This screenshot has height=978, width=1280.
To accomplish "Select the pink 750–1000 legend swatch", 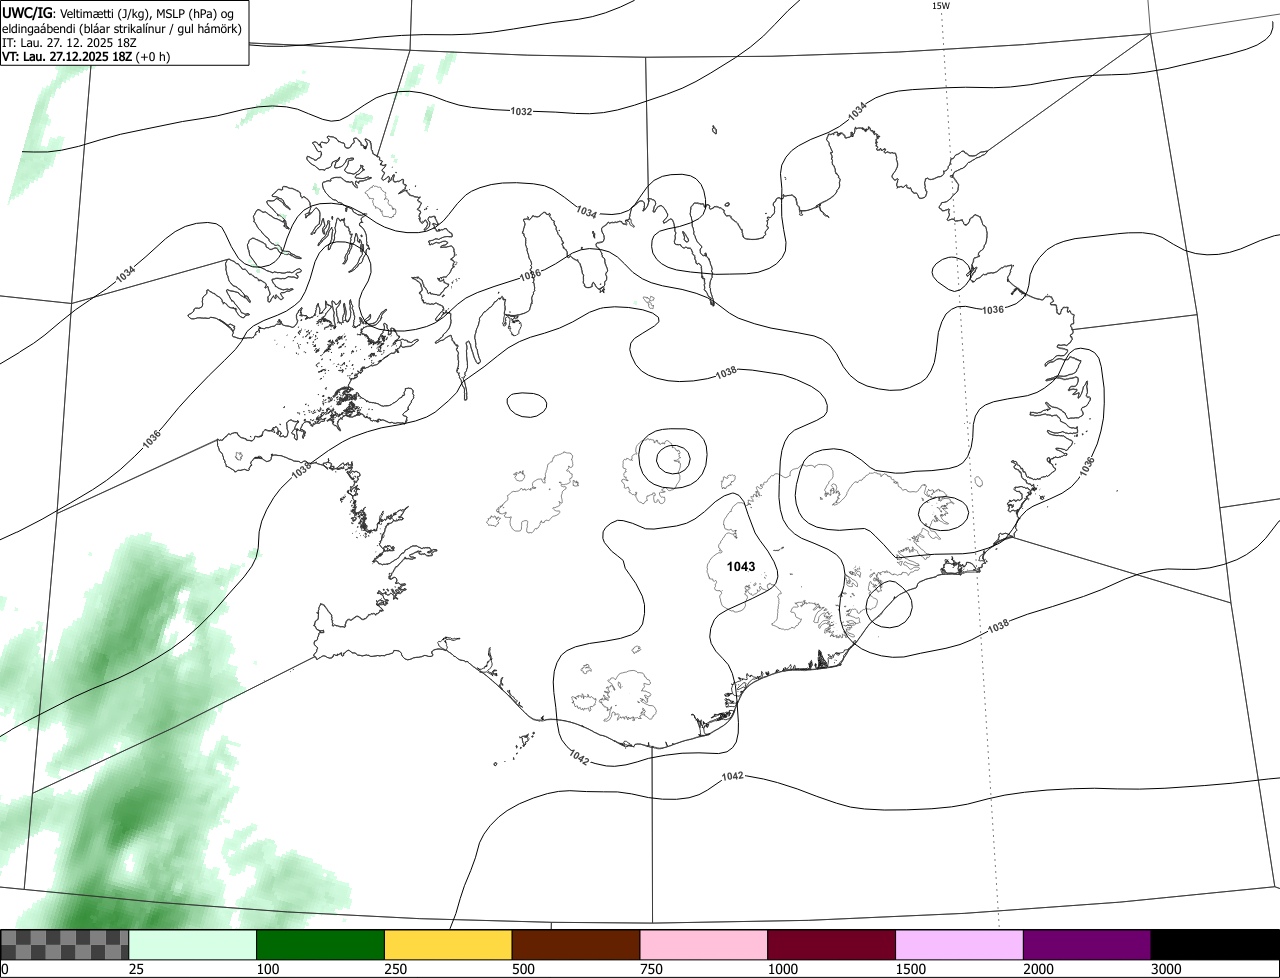I will 704,945.
